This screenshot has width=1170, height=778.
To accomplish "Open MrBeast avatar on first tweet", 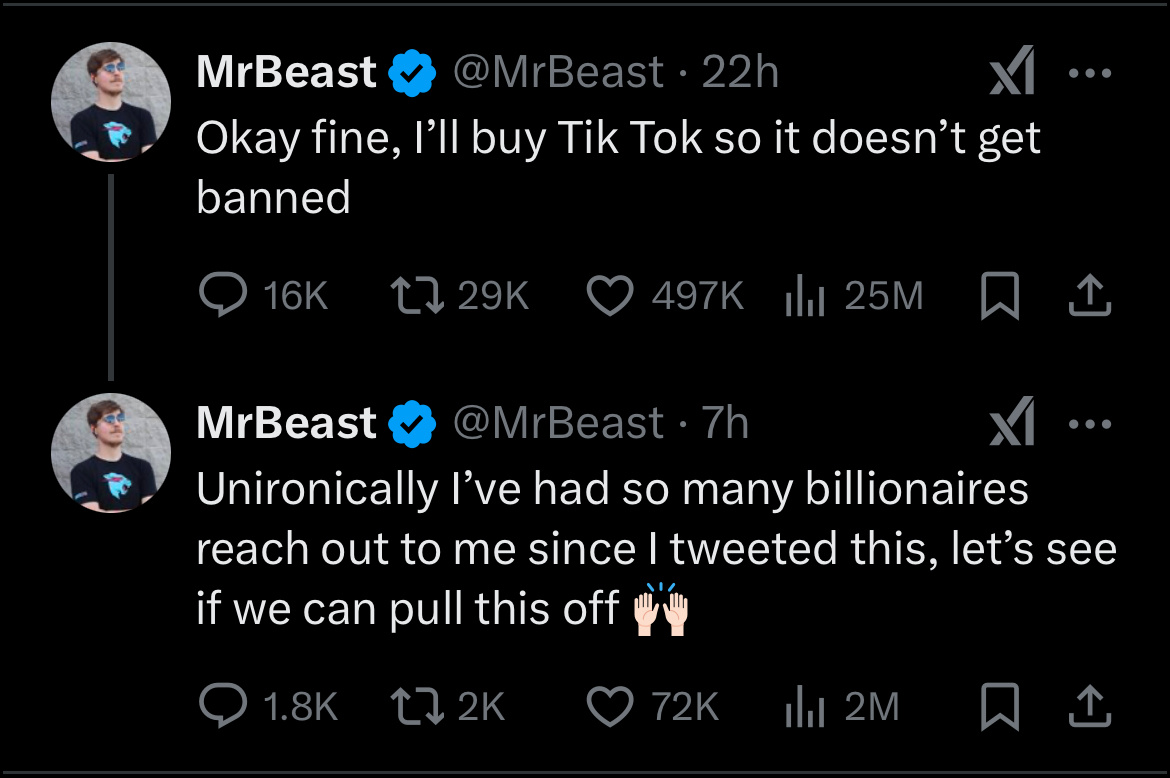I will [x=111, y=102].
